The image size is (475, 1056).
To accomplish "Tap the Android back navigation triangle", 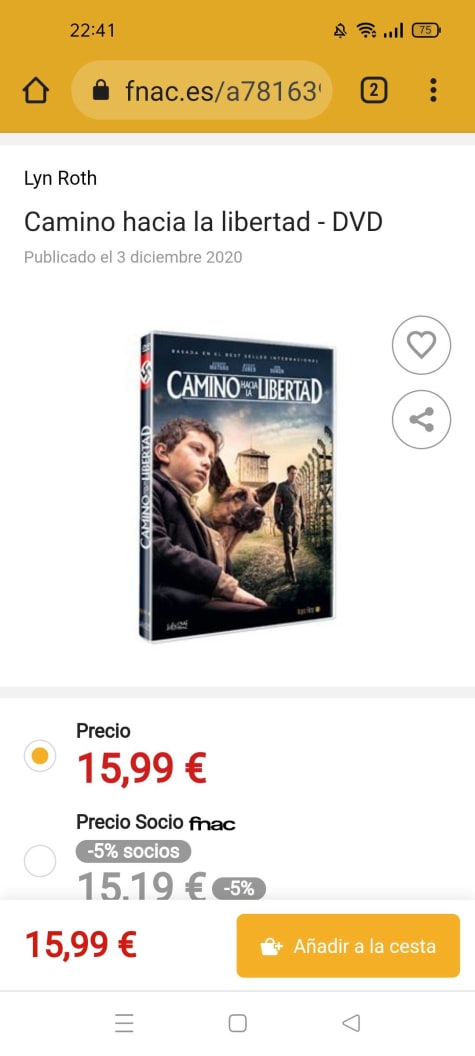I will point(351,1023).
